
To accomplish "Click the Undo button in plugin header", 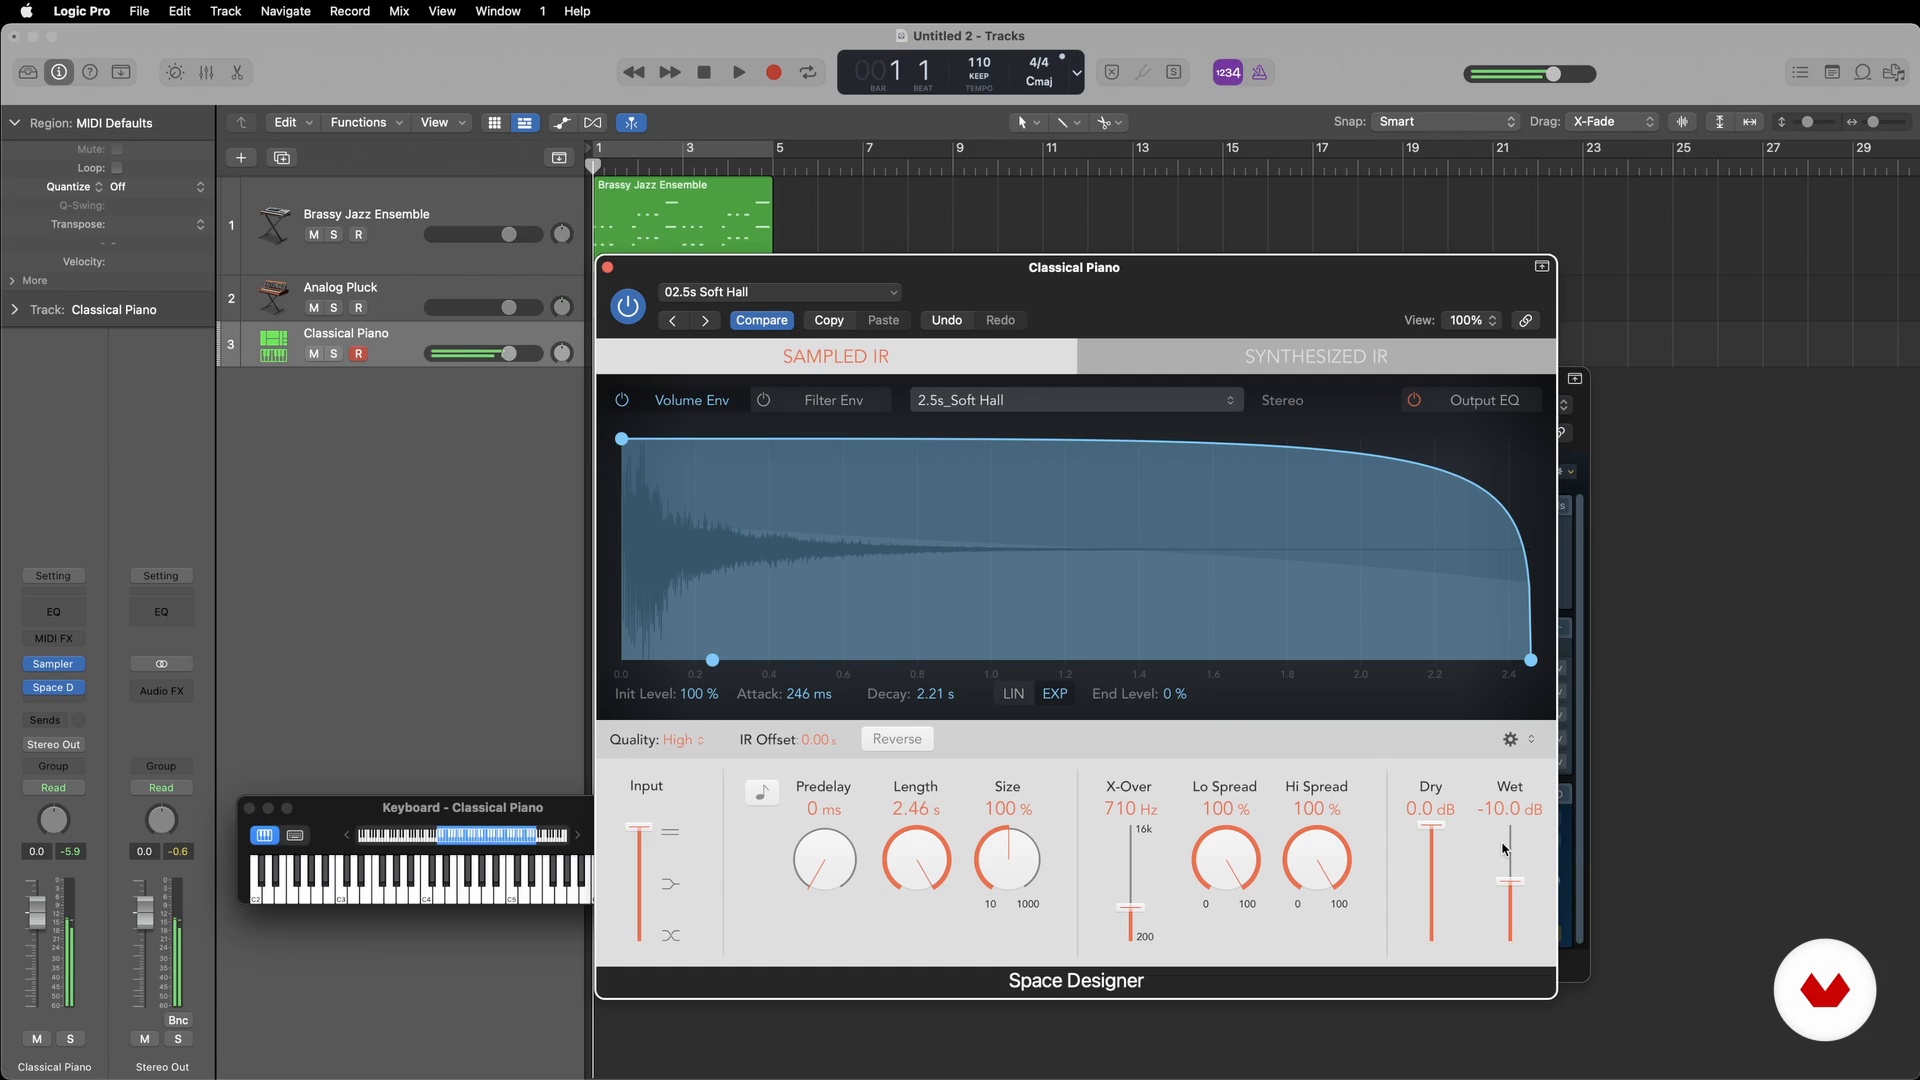I will [x=946, y=320].
